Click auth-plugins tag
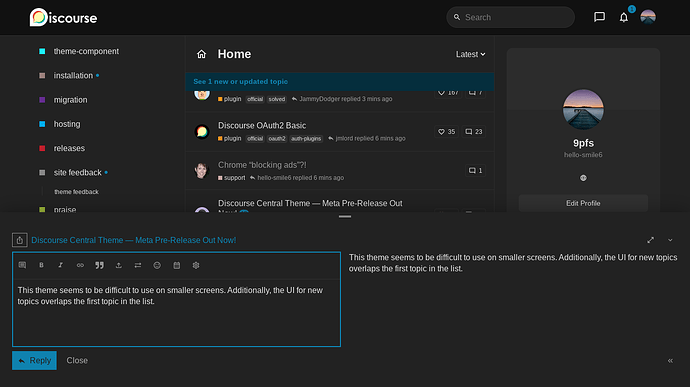Screen dimensions: 690x387 pos(306,139)
